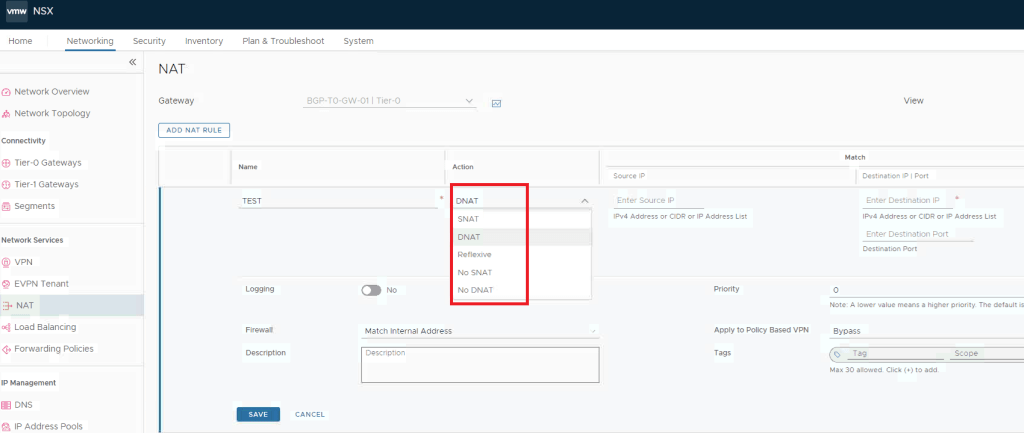Click the Network Topology sidebar icon
1024x433 pixels.
point(7,114)
